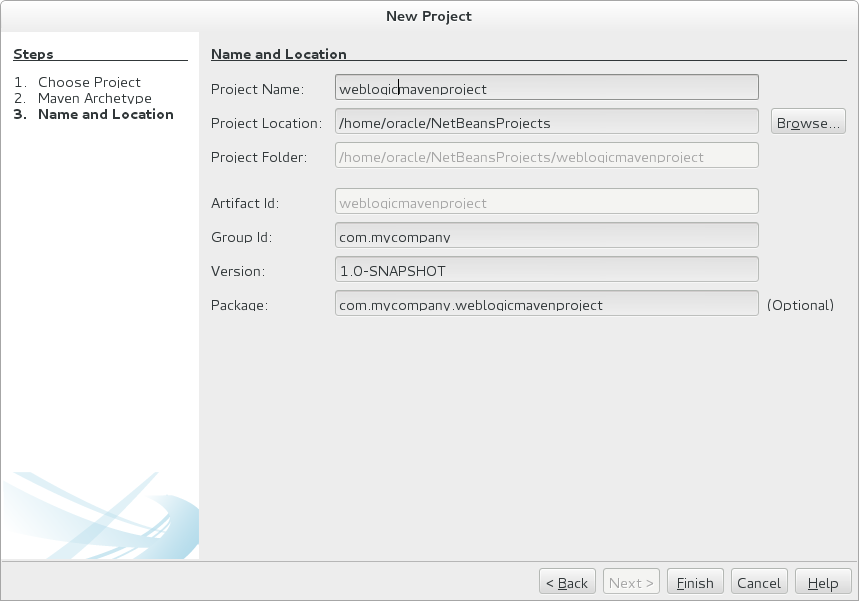Click the greyed-out Project Folder field
The image size is (859, 601).
click(x=547, y=156)
